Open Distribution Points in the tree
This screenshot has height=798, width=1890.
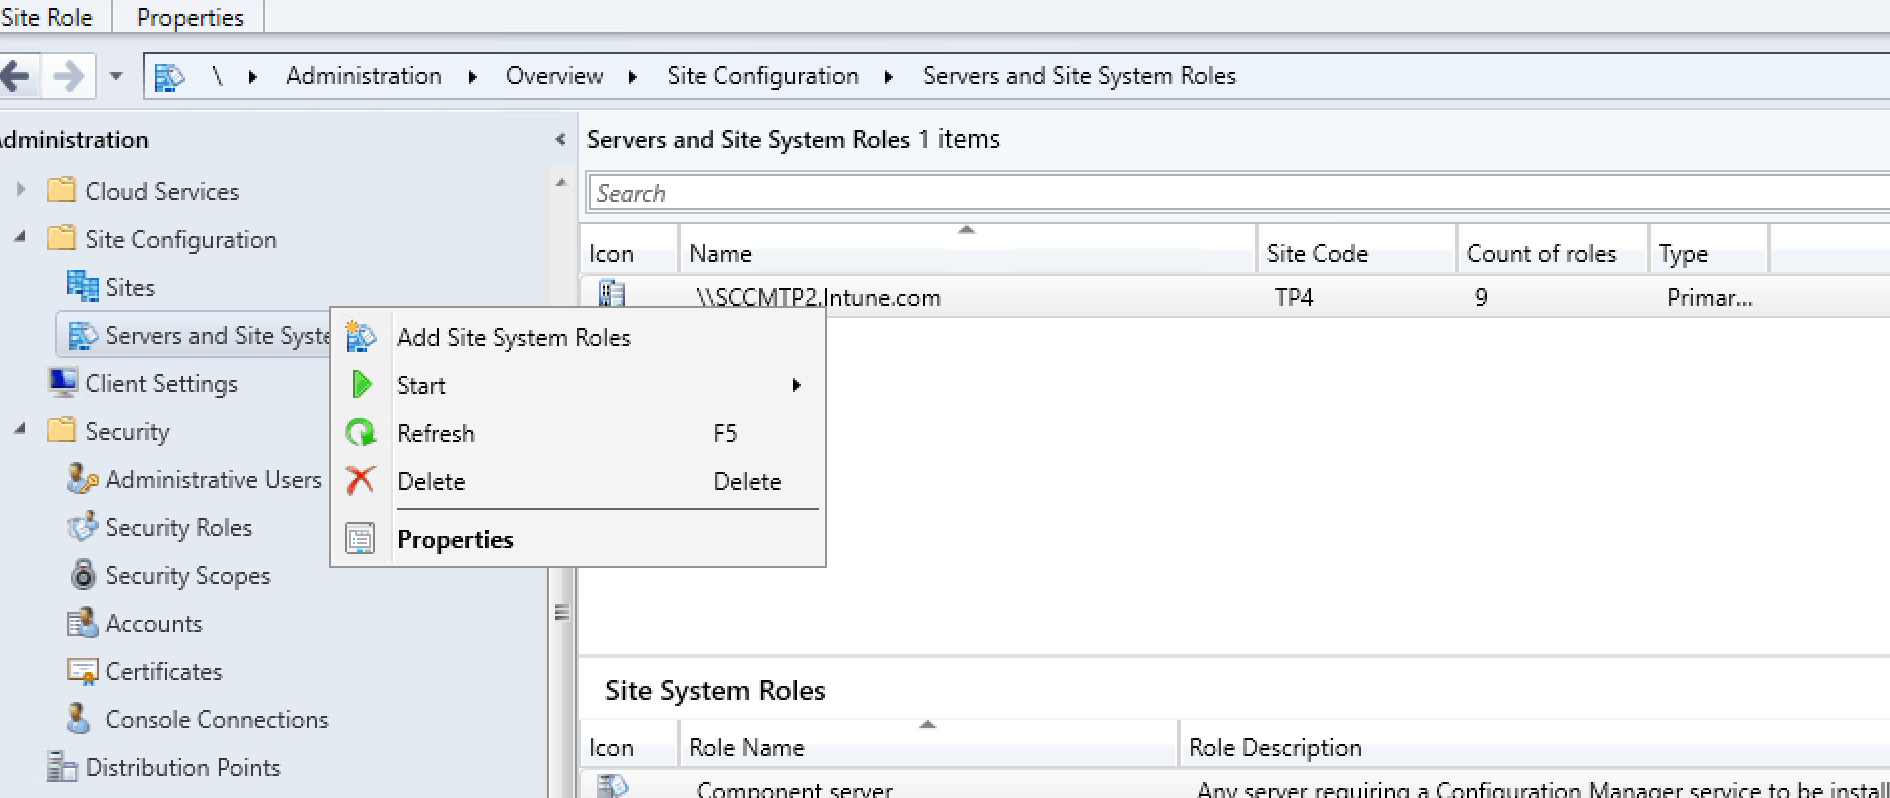click(x=183, y=768)
